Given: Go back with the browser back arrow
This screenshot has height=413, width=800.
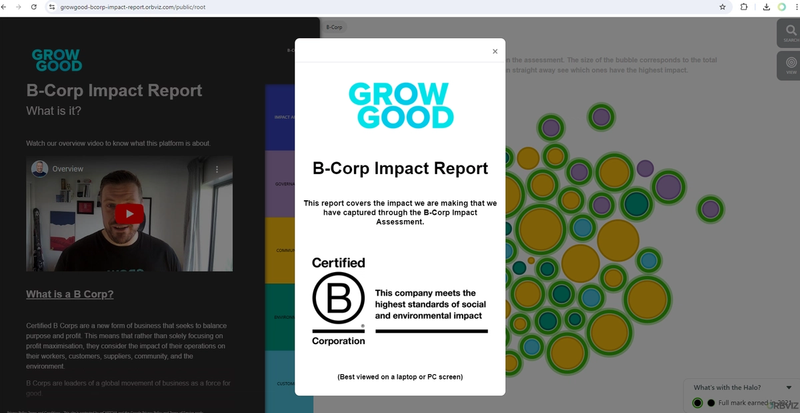Looking at the screenshot, I should tap(4, 7).
